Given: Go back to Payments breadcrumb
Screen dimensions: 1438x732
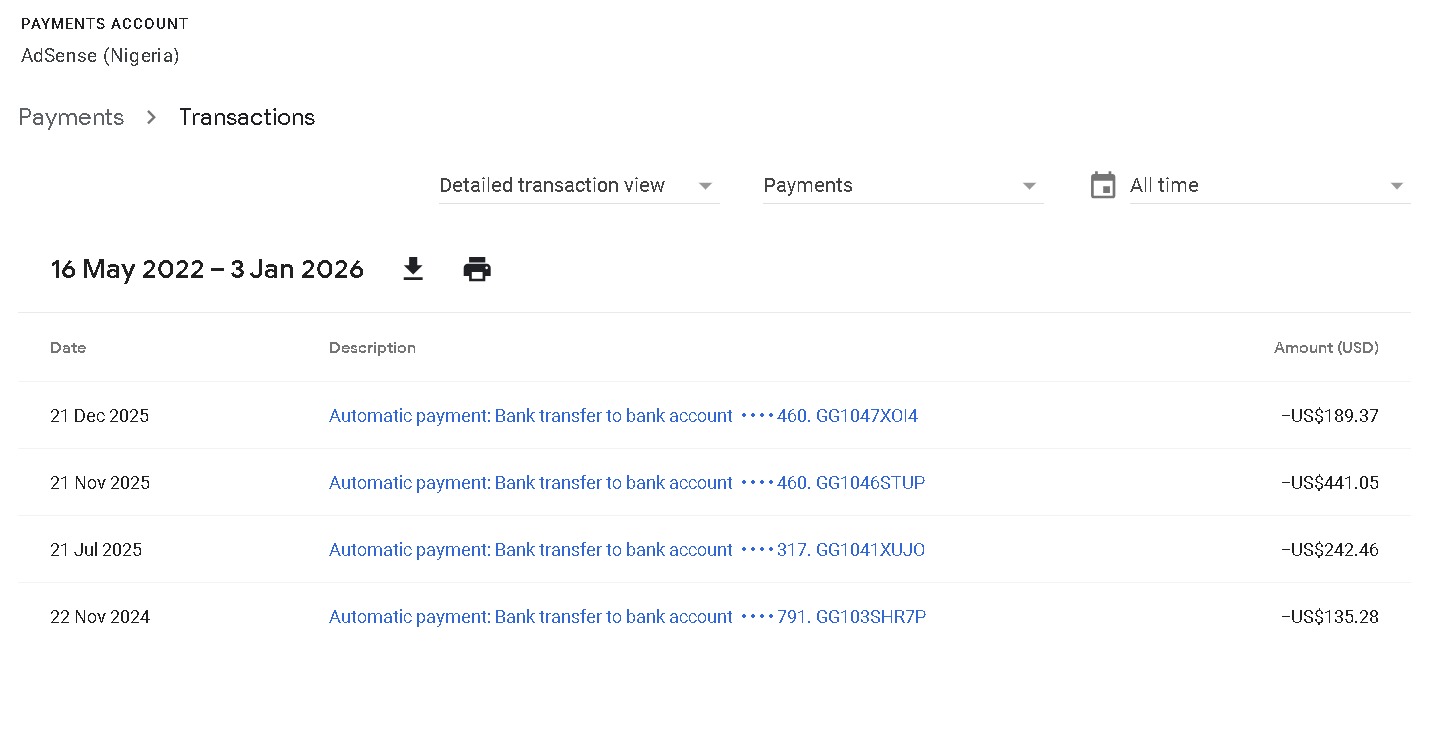Looking at the screenshot, I should (x=71, y=117).
